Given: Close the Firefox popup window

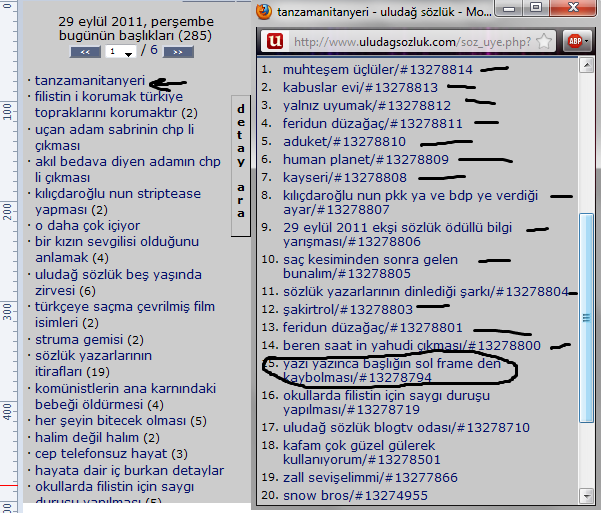Looking at the screenshot, I should [x=574, y=8].
